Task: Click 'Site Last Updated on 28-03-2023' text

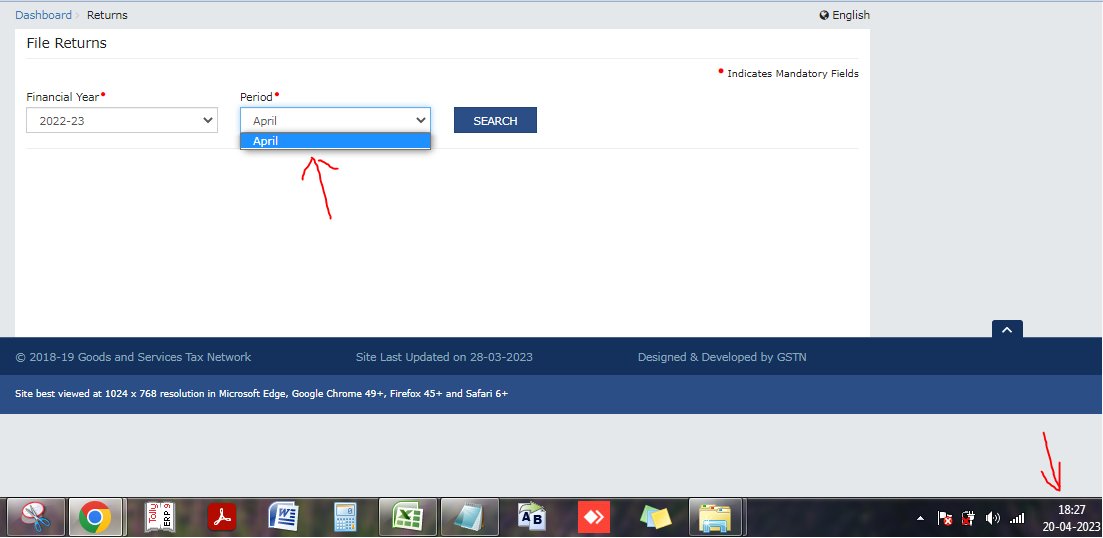Action: coord(445,357)
